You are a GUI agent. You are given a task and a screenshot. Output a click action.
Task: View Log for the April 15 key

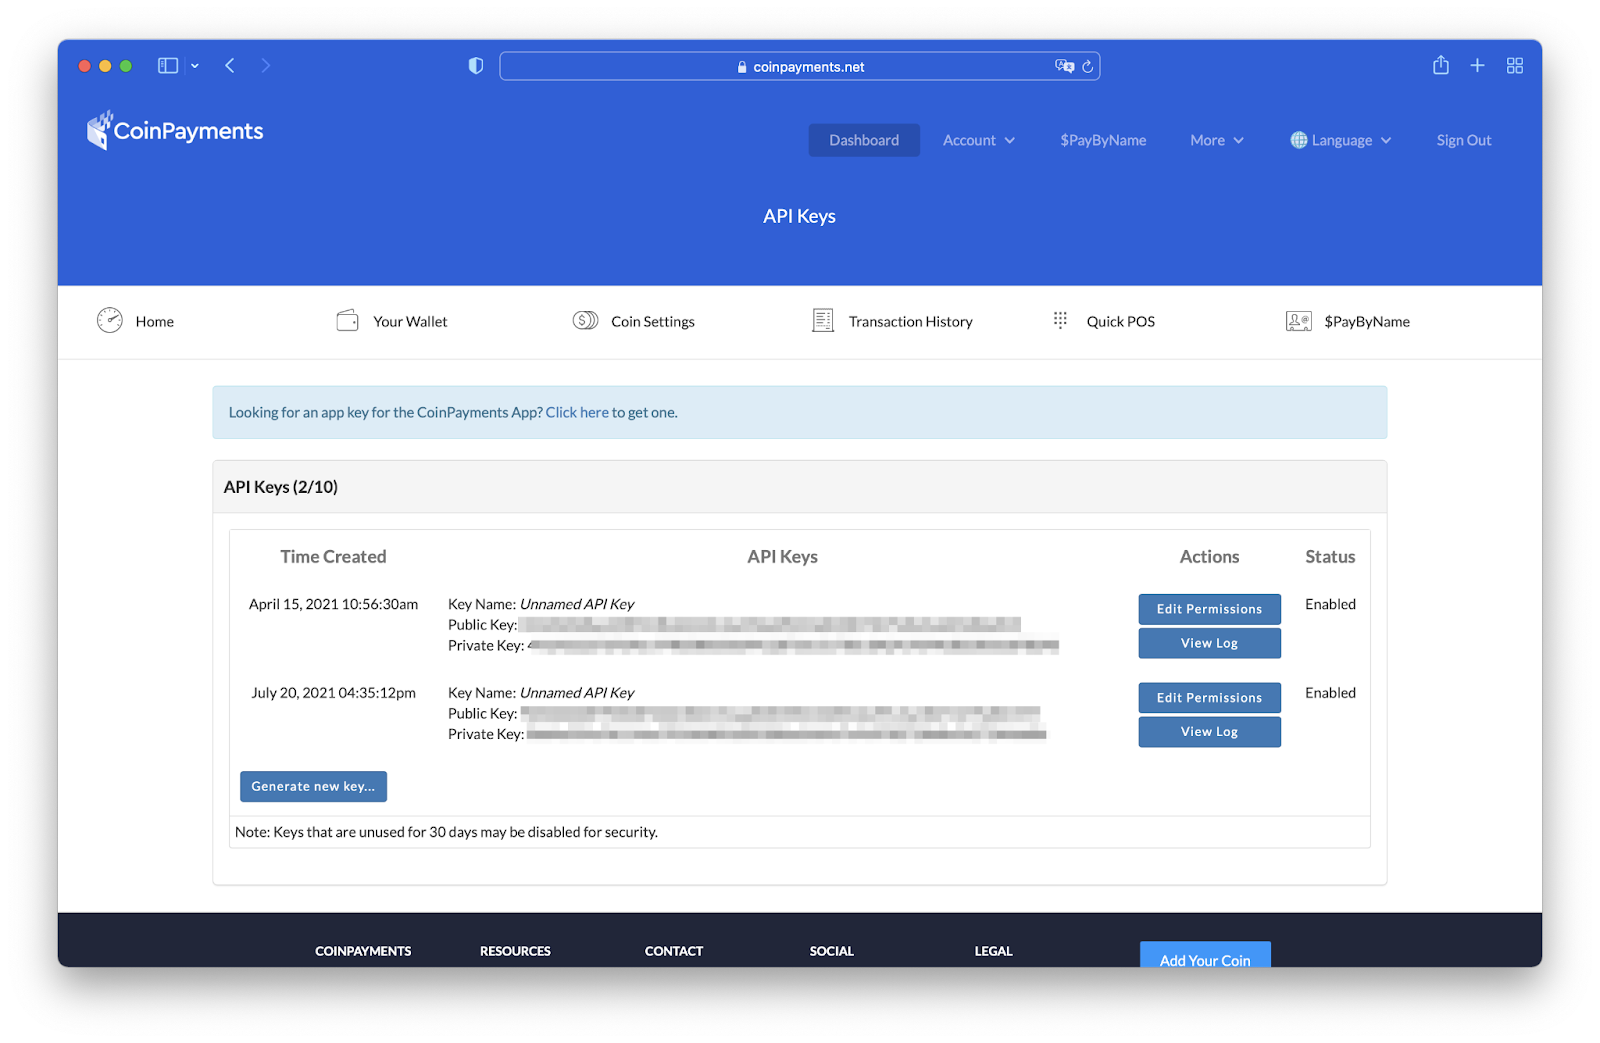click(1209, 643)
